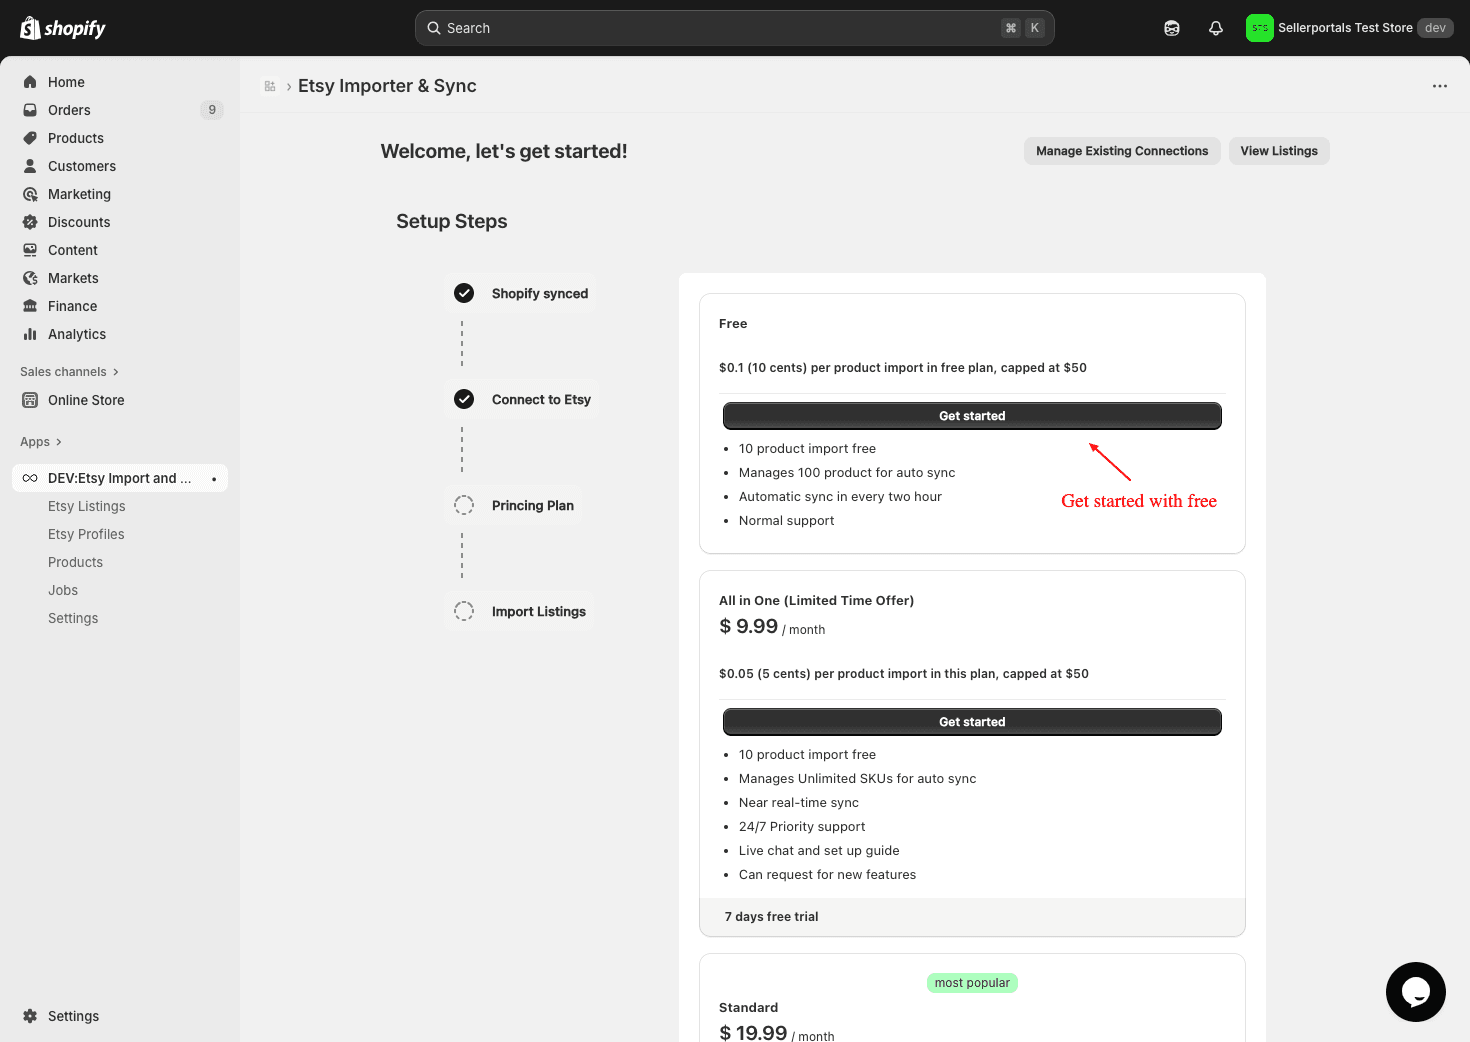Select the incomplete Princing Plan step circle
The height and width of the screenshot is (1042, 1470).
point(464,505)
